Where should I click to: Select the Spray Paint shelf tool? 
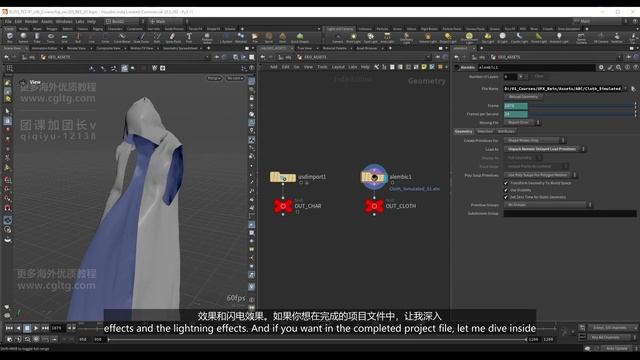(173, 38)
